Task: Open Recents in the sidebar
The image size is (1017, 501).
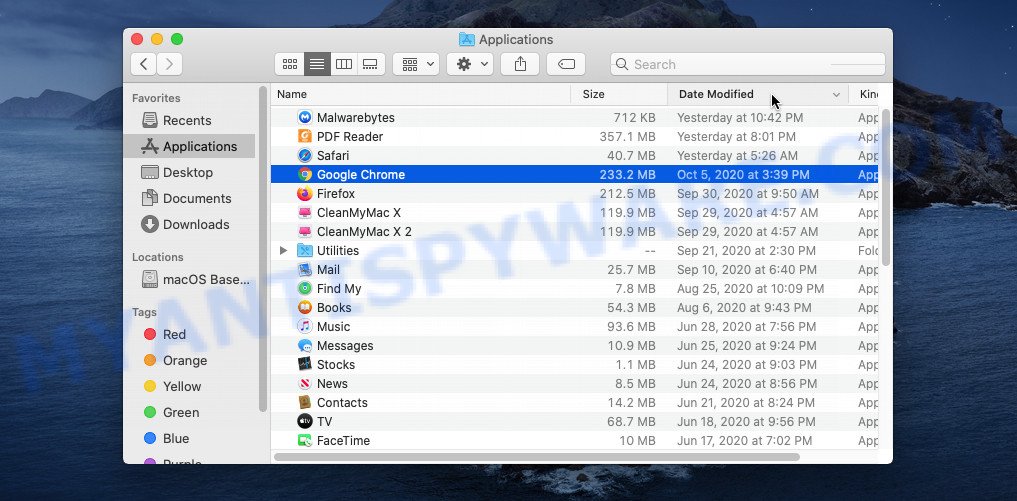Action: (189, 120)
